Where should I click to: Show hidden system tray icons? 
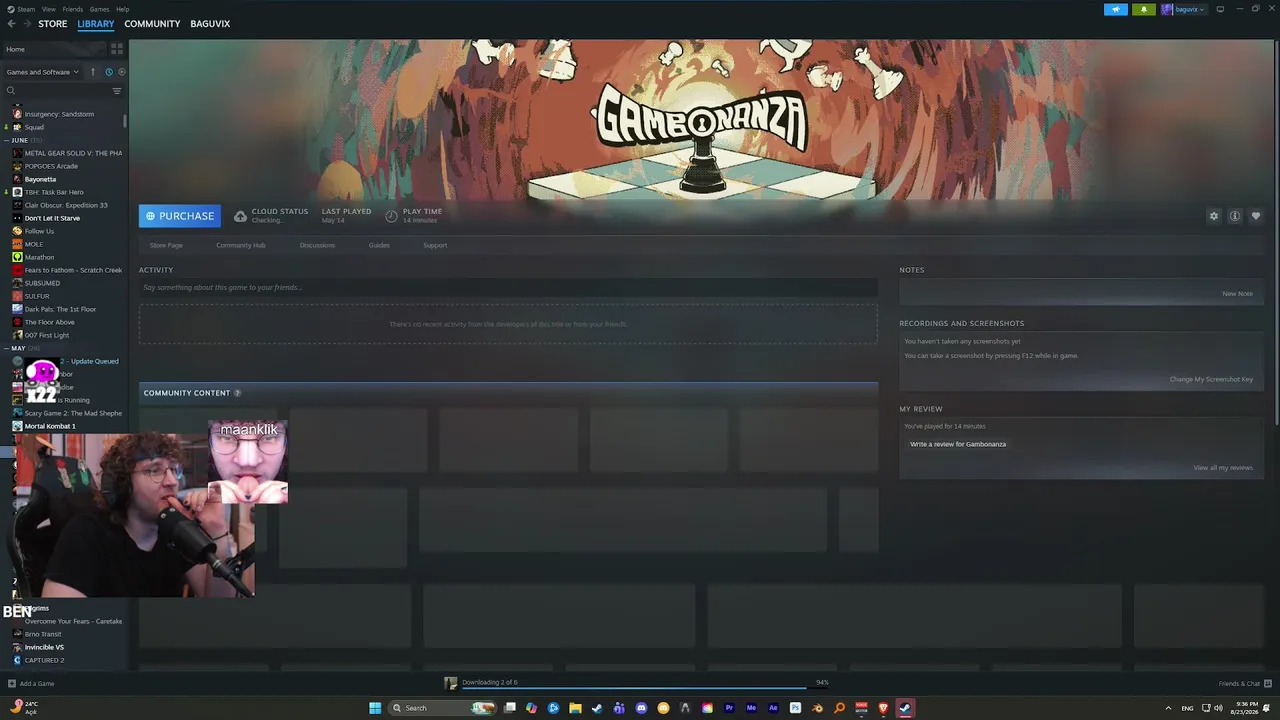(x=1168, y=708)
